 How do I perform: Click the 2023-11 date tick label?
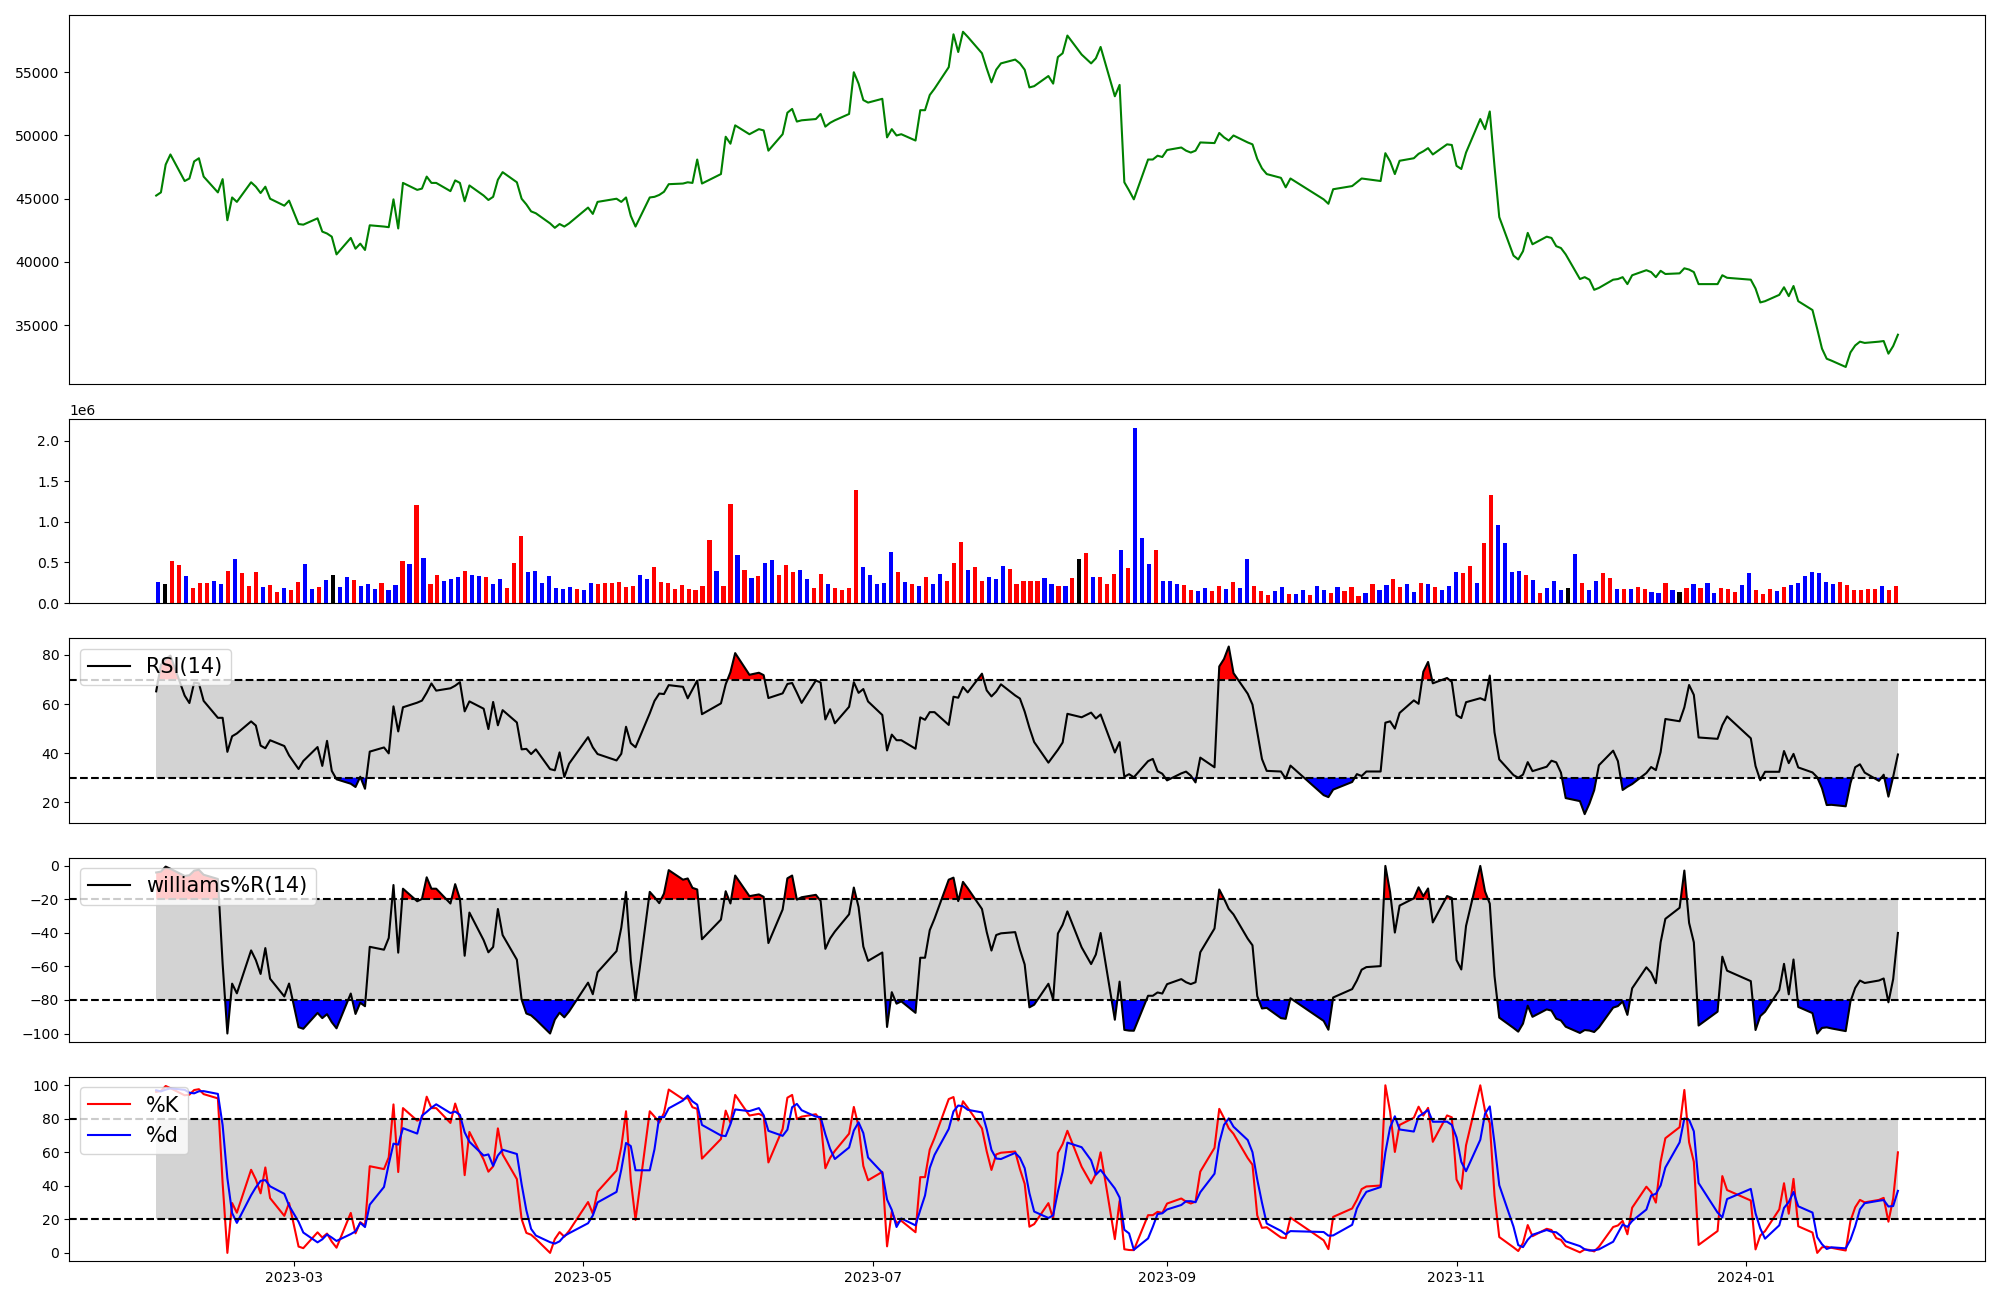tap(1456, 1276)
